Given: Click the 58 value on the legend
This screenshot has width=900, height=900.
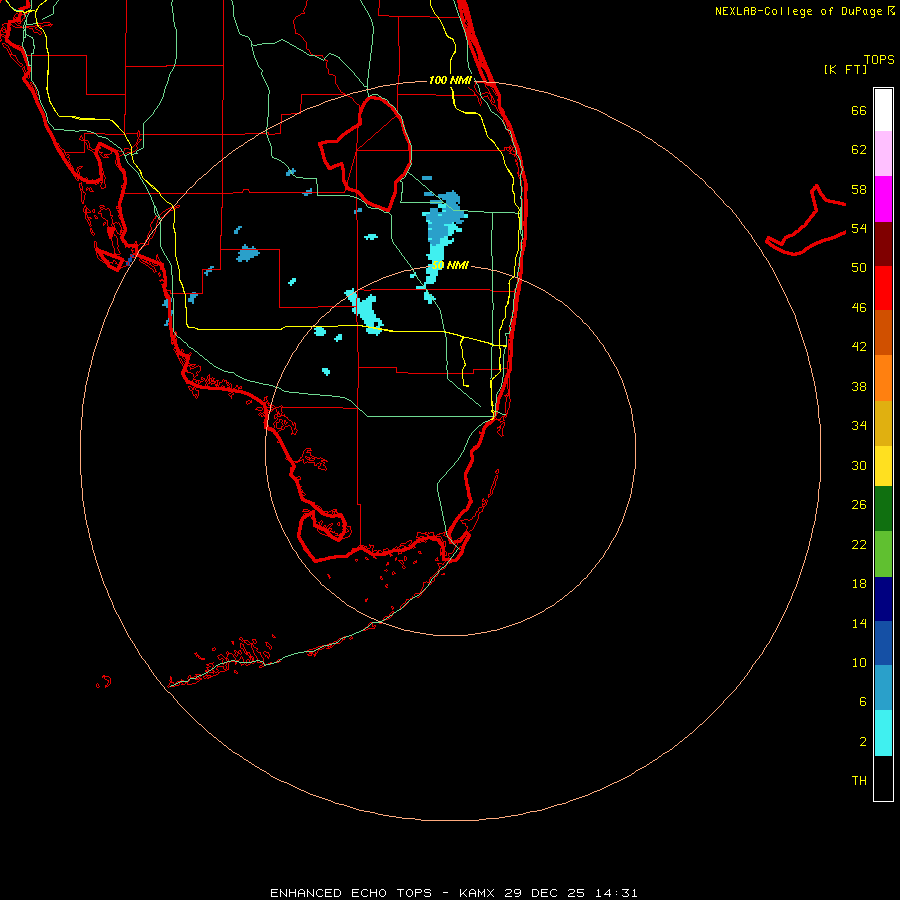Looking at the screenshot, I should [x=859, y=189].
